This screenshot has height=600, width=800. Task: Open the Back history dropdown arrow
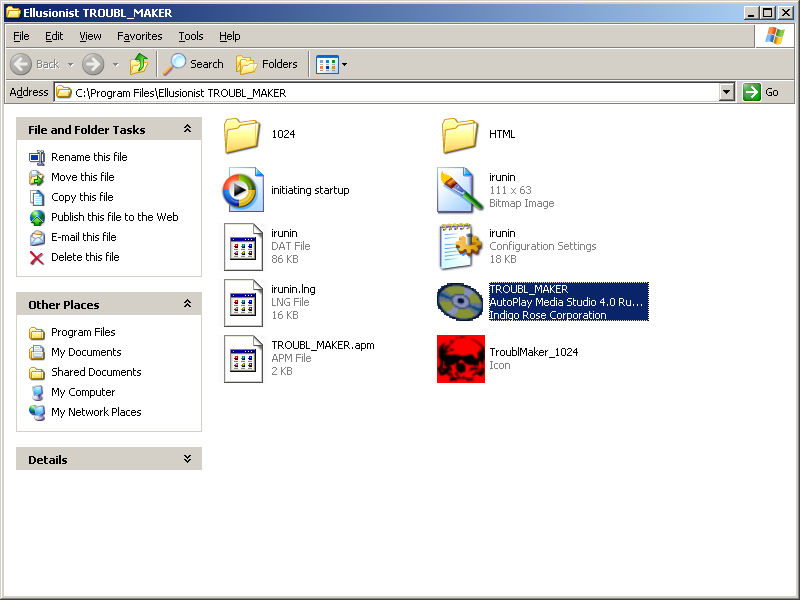(x=70, y=65)
